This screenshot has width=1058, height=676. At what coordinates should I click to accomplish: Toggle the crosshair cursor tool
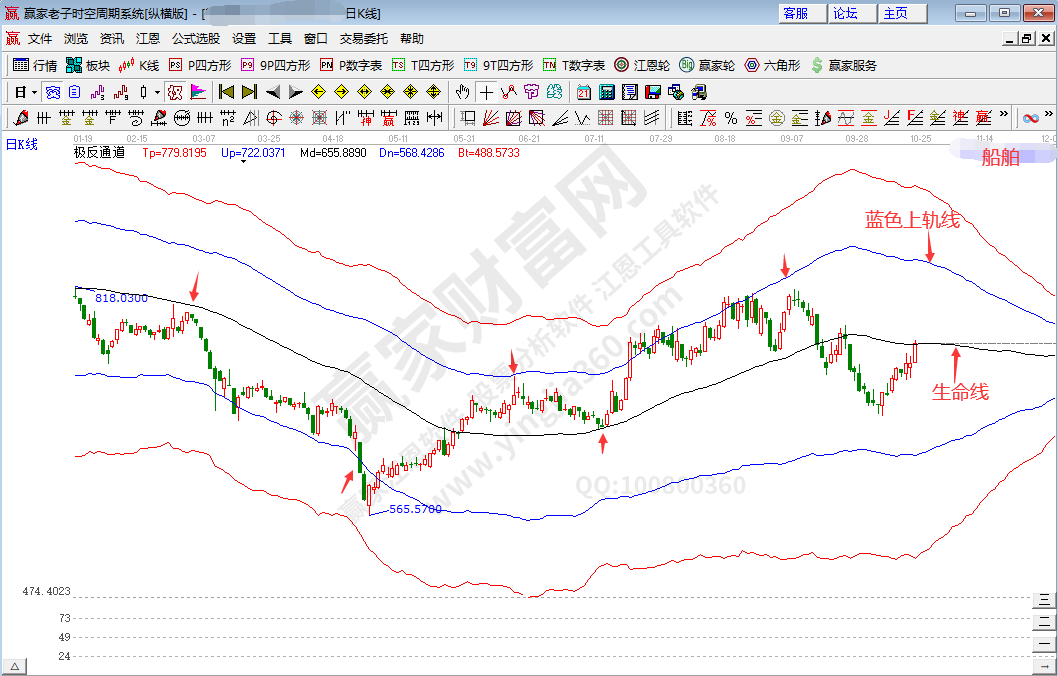pyautogui.click(x=485, y=92)
